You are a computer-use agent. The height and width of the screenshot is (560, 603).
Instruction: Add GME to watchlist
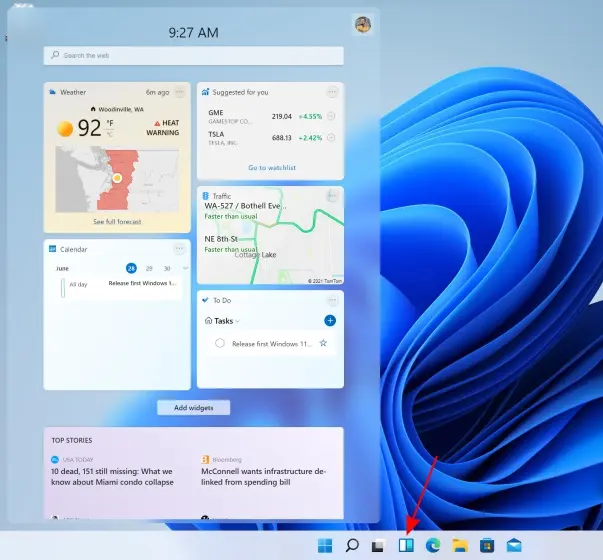(331, 116)
